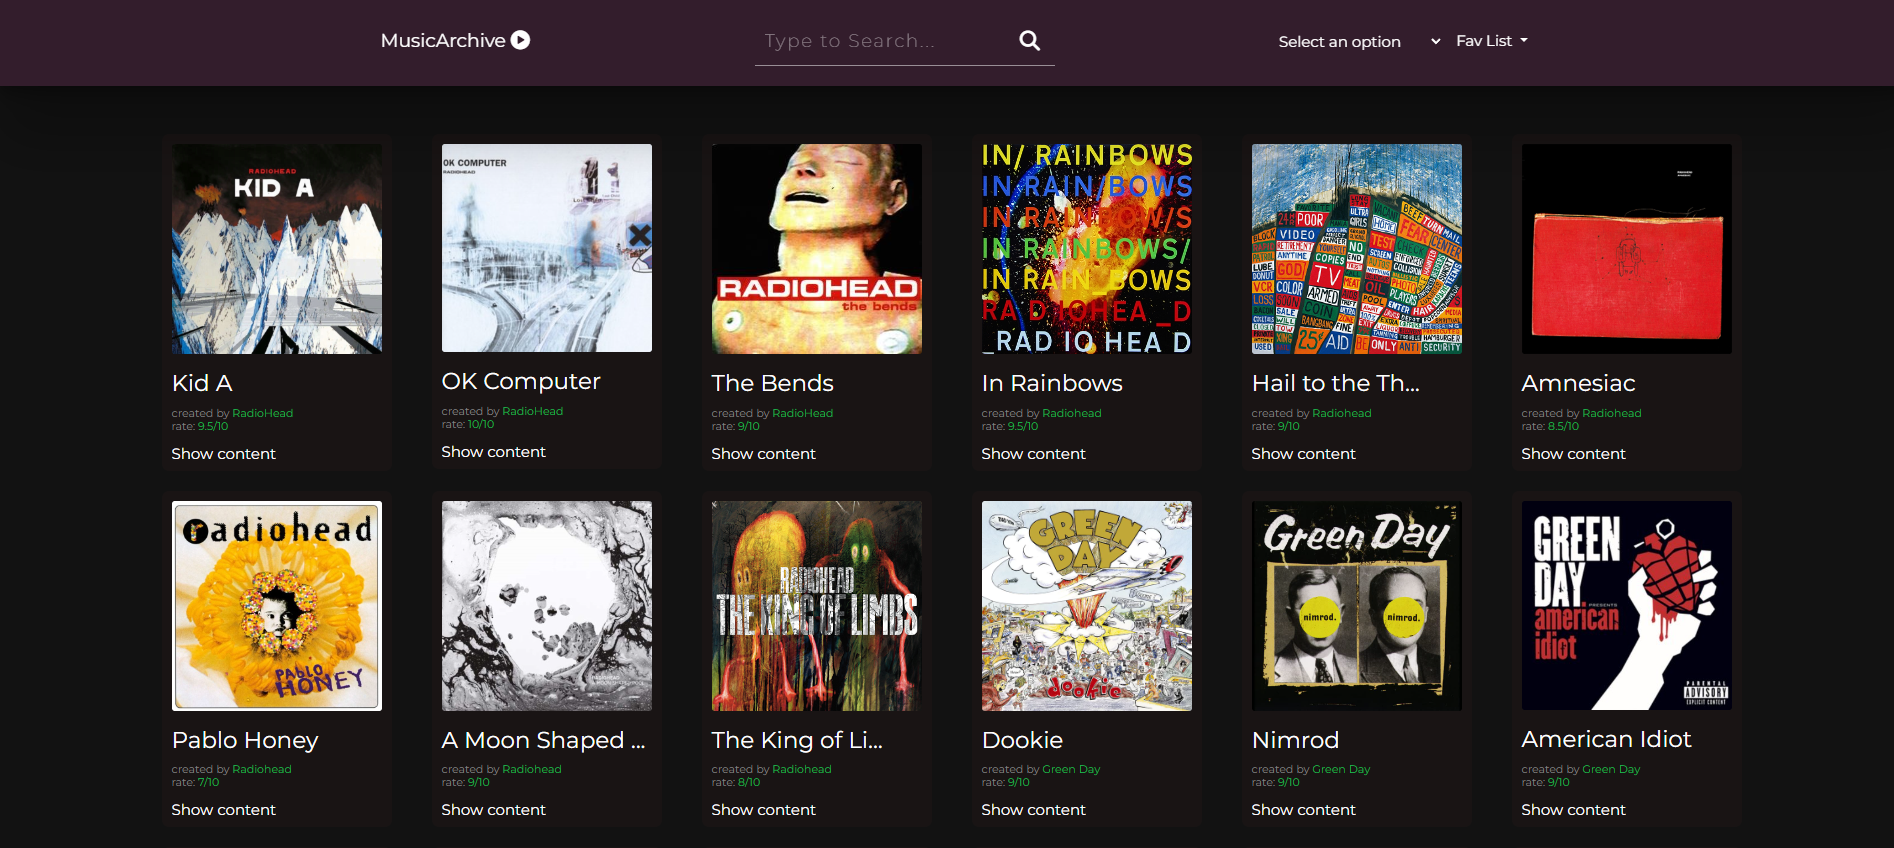This screenshot has width=1894, height=848.
Task: Click the 8.5/10 rating under Amnesiac
Action: [1563, 426]
